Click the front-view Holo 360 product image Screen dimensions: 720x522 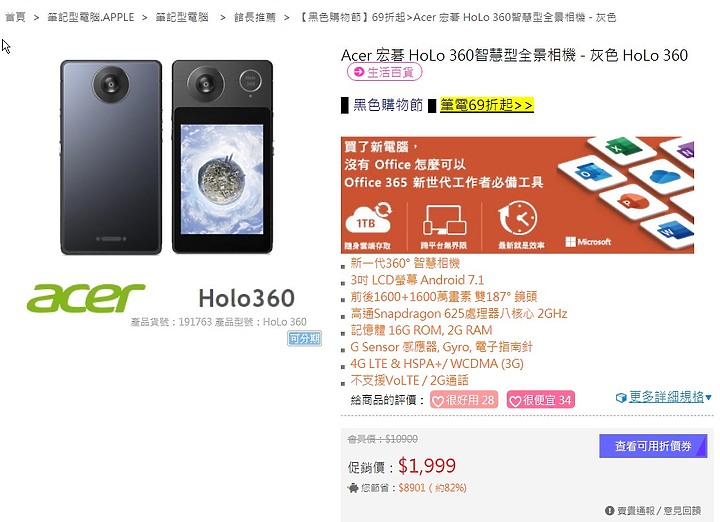pyautogui.click(x=222, y=157)
